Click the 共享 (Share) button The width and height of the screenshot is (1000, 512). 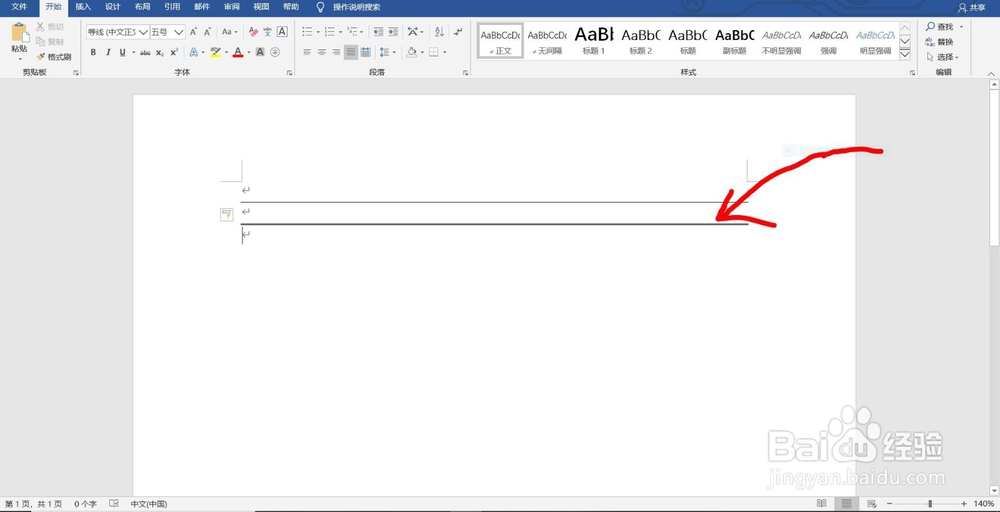click(x=972, y=8)
